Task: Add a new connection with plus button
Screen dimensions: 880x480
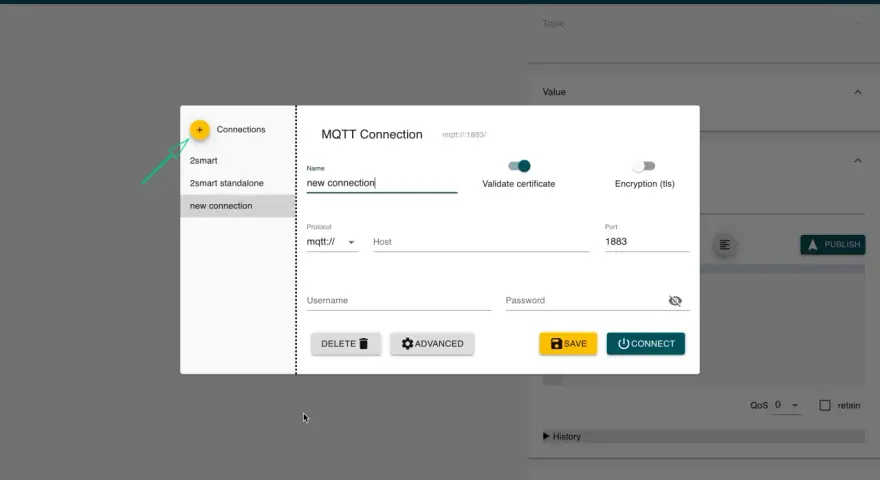Action: pos(199,130)
